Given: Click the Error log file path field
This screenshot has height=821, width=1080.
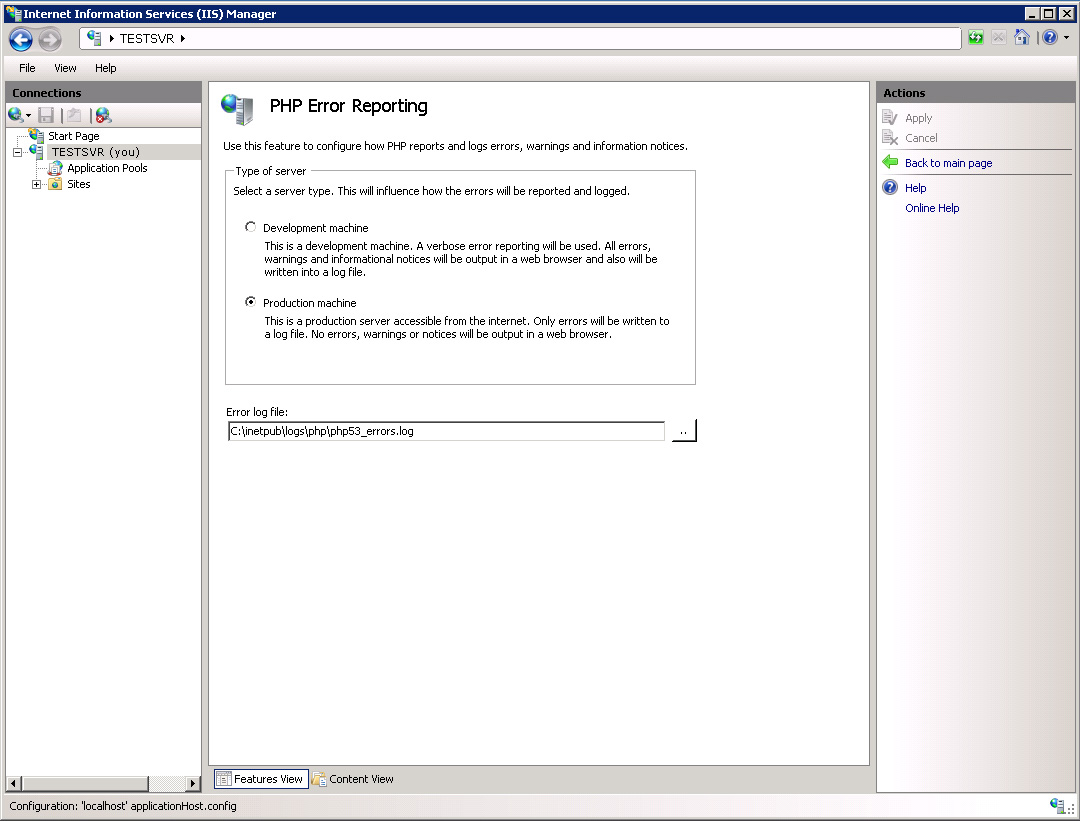Looking at the screenshot, I should [446, 431].
